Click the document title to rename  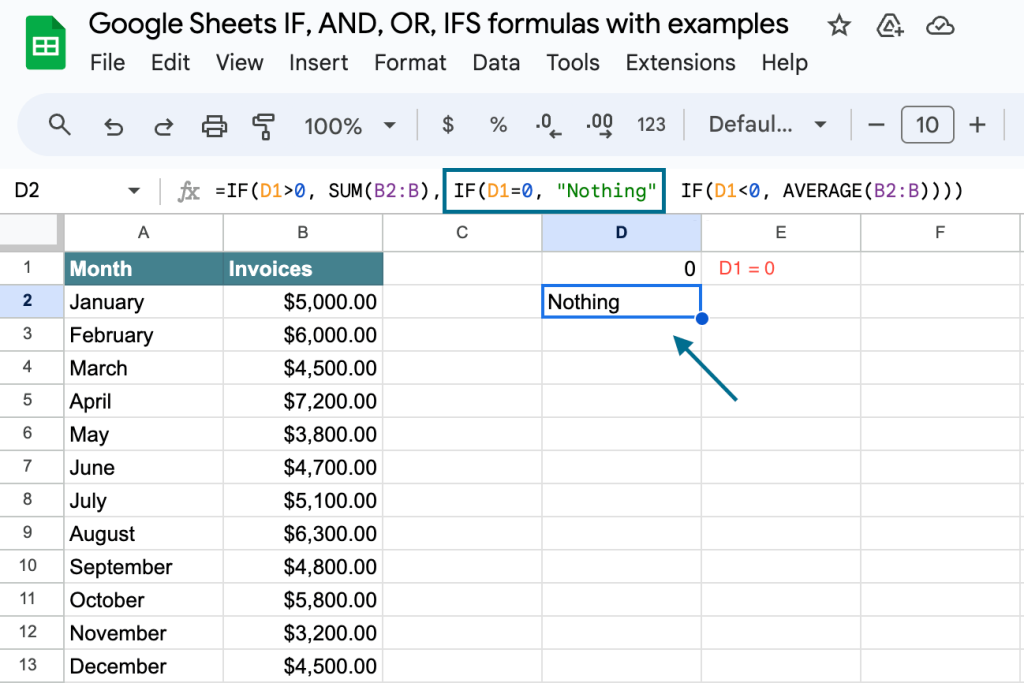click(438, 24)
